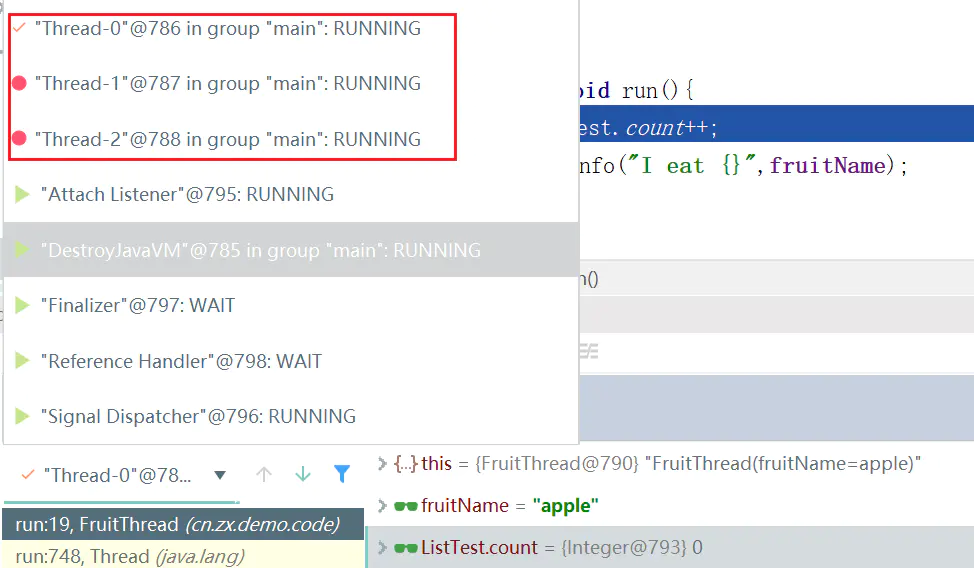The image size is (974, 568).
Task: Click the green triangle beside Signal Dispatcher
Action: tap(22, 416)
